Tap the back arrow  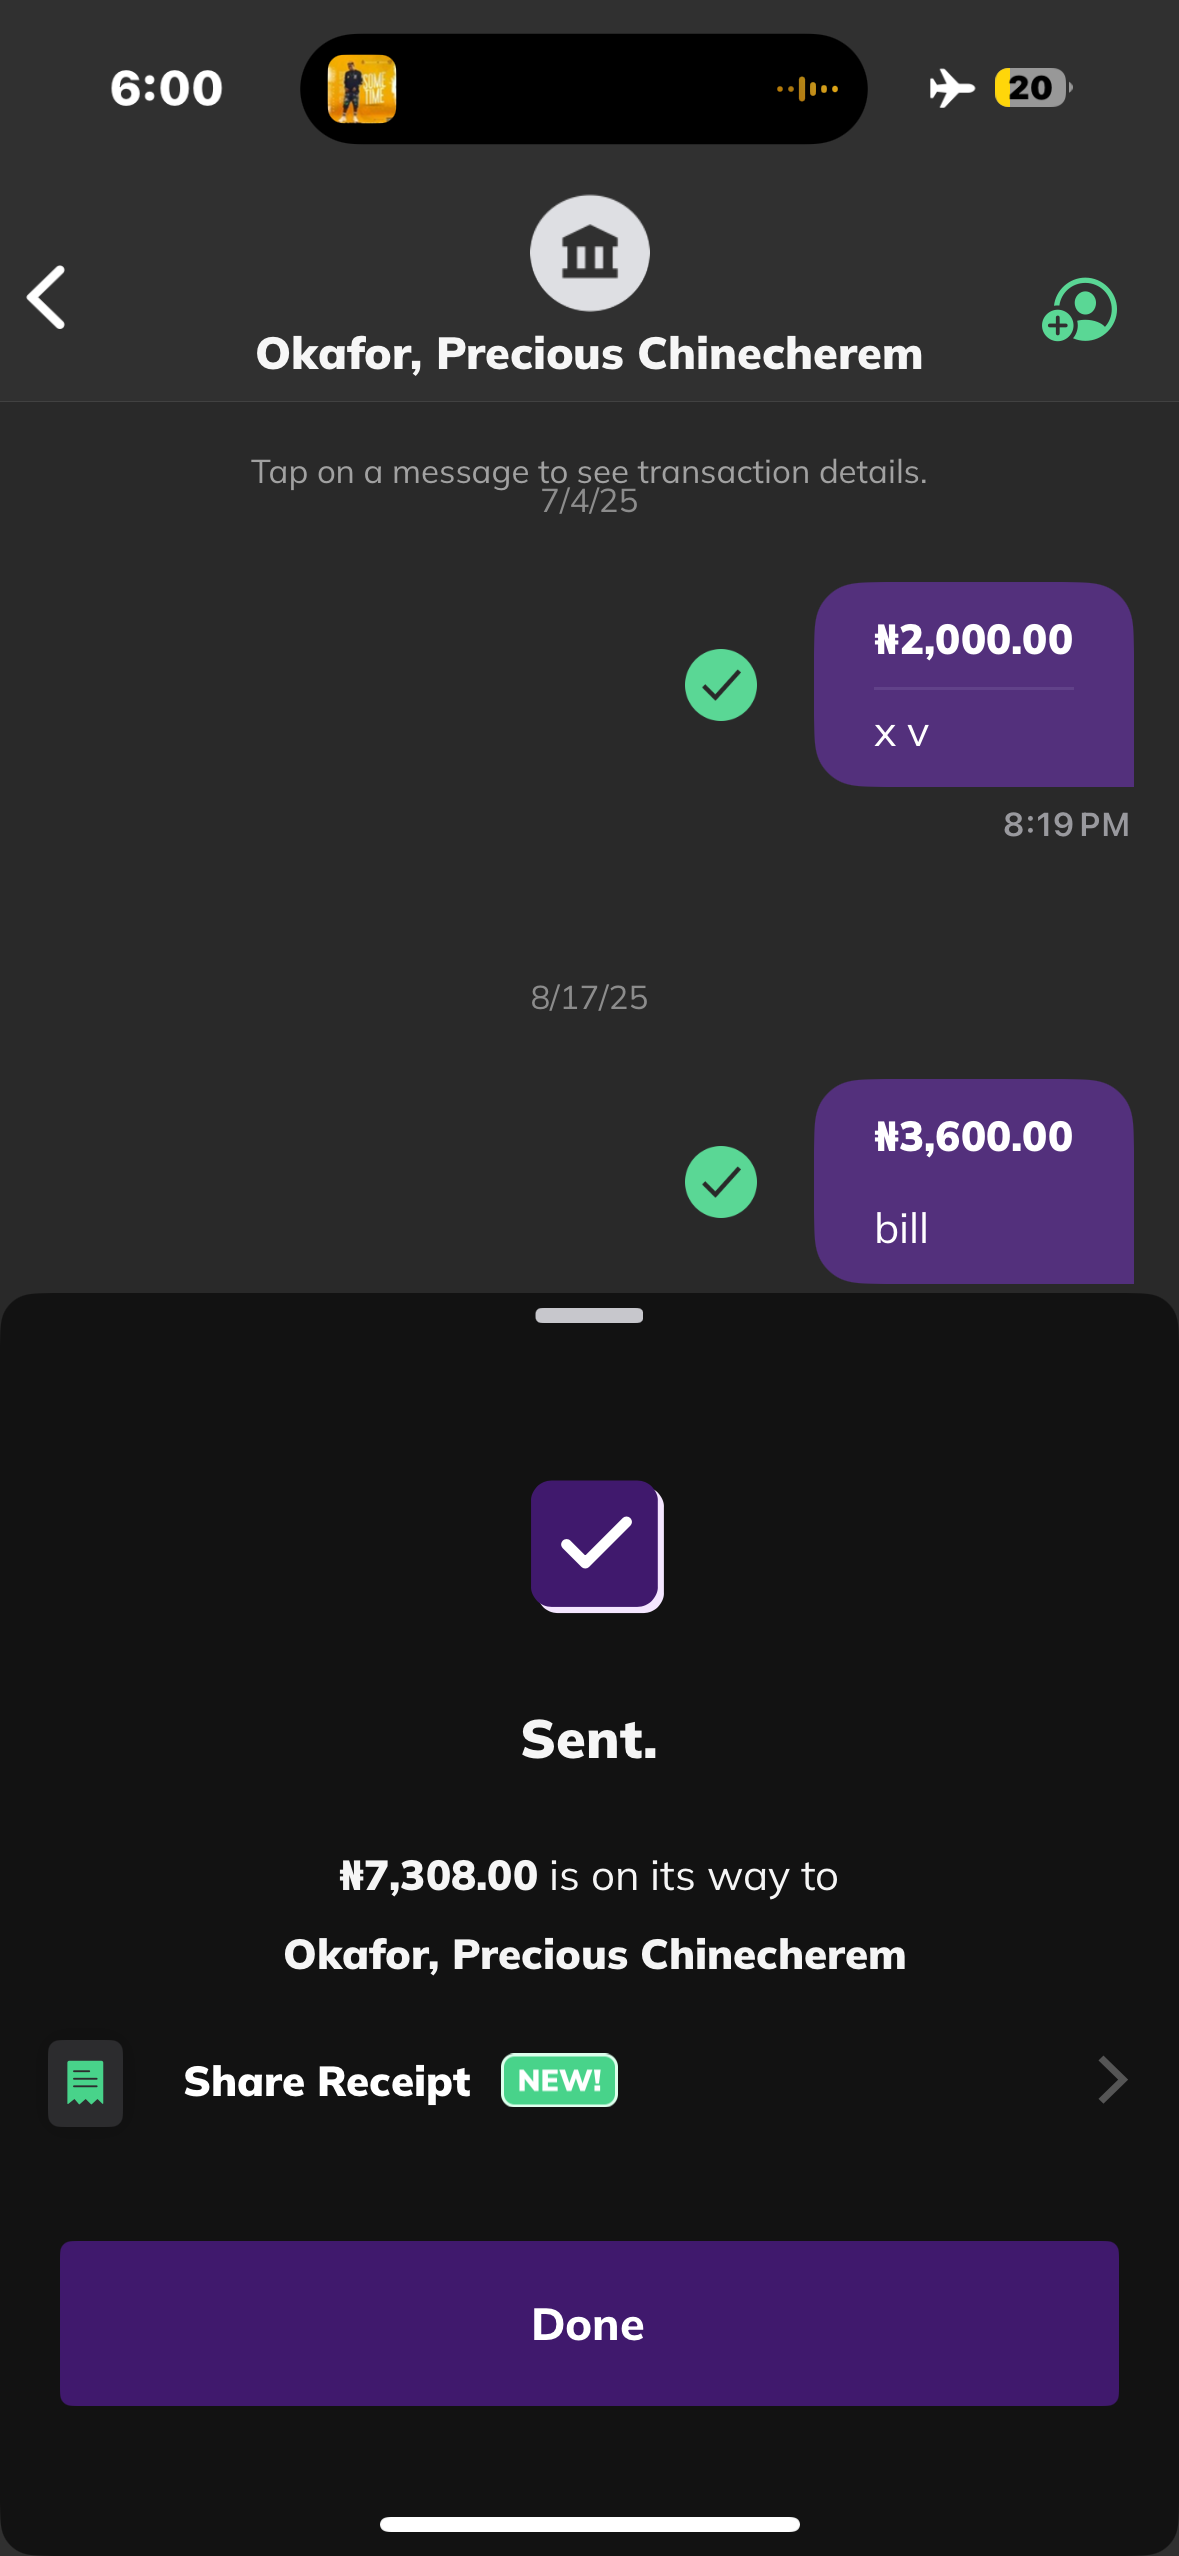coord(47,297)
